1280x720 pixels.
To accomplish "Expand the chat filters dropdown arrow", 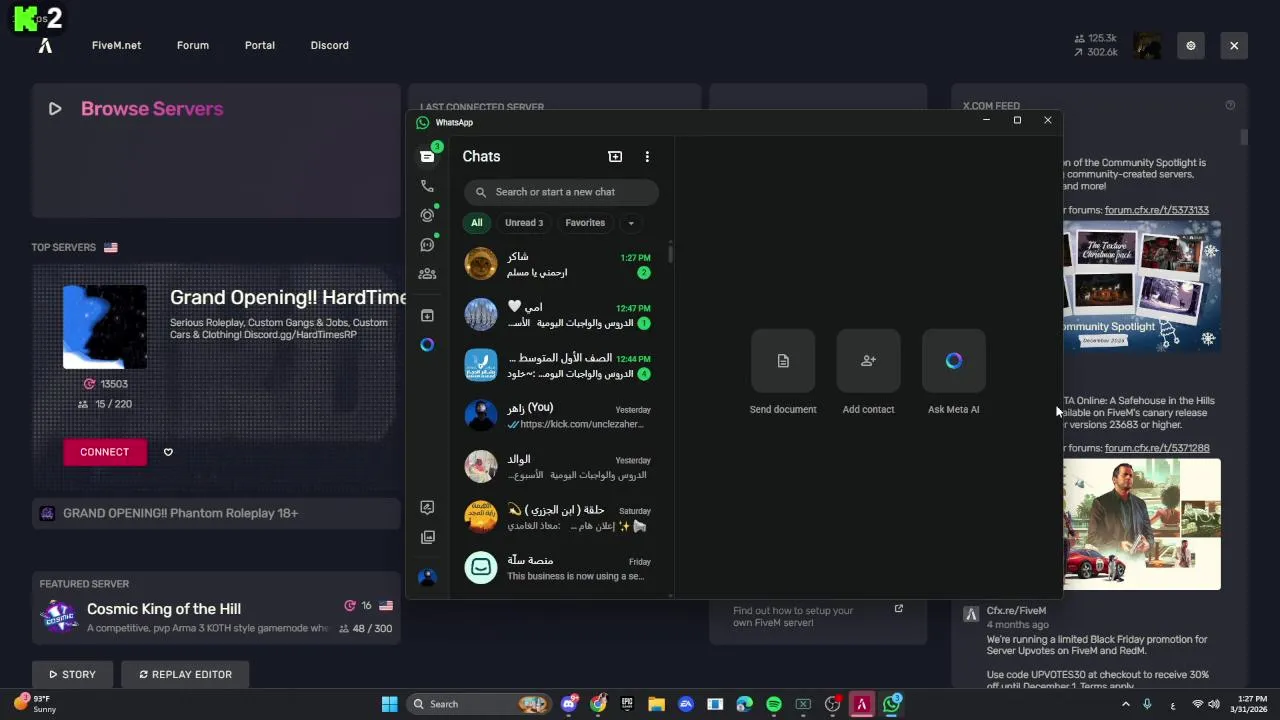I will tap(631, 223).
